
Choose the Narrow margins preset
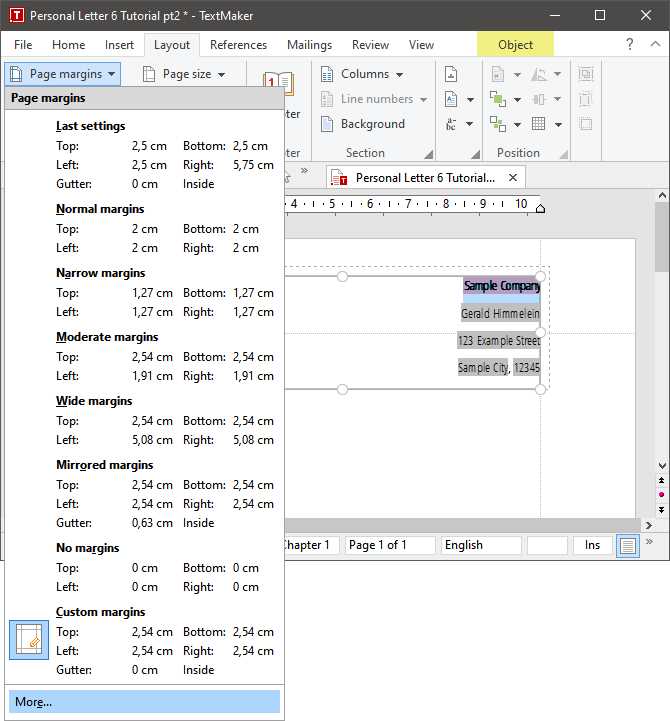coord(144,292)
